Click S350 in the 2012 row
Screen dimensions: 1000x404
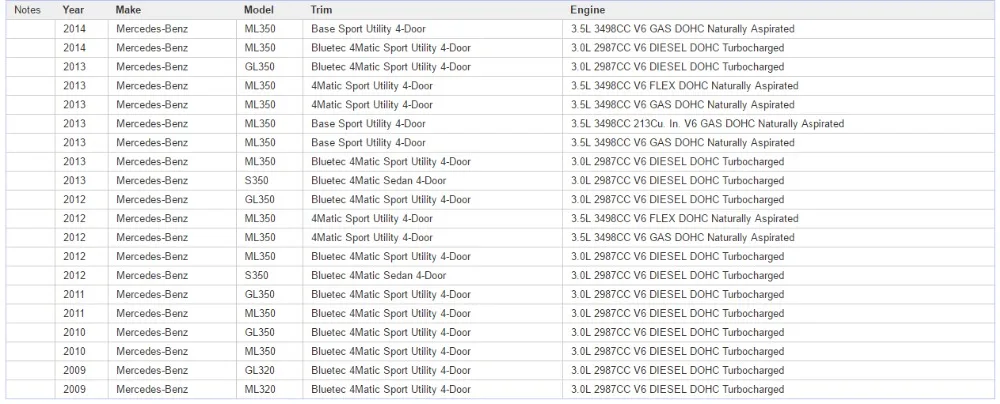point(256,276)
